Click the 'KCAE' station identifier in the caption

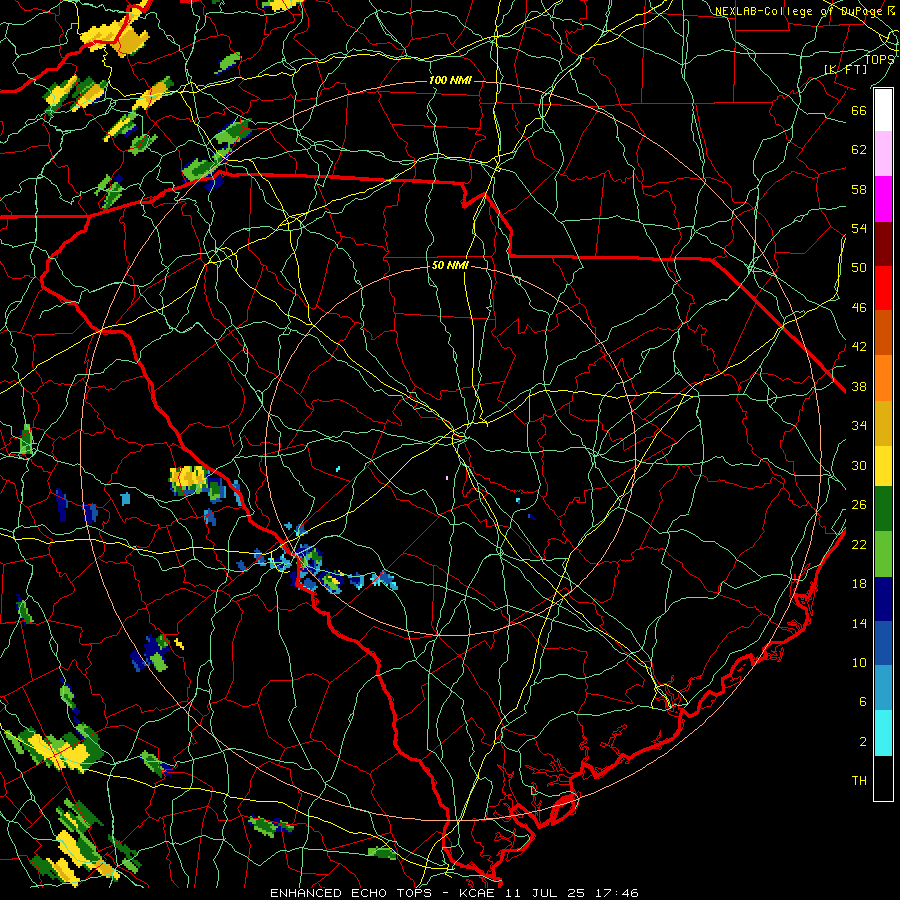coord(479,893)
